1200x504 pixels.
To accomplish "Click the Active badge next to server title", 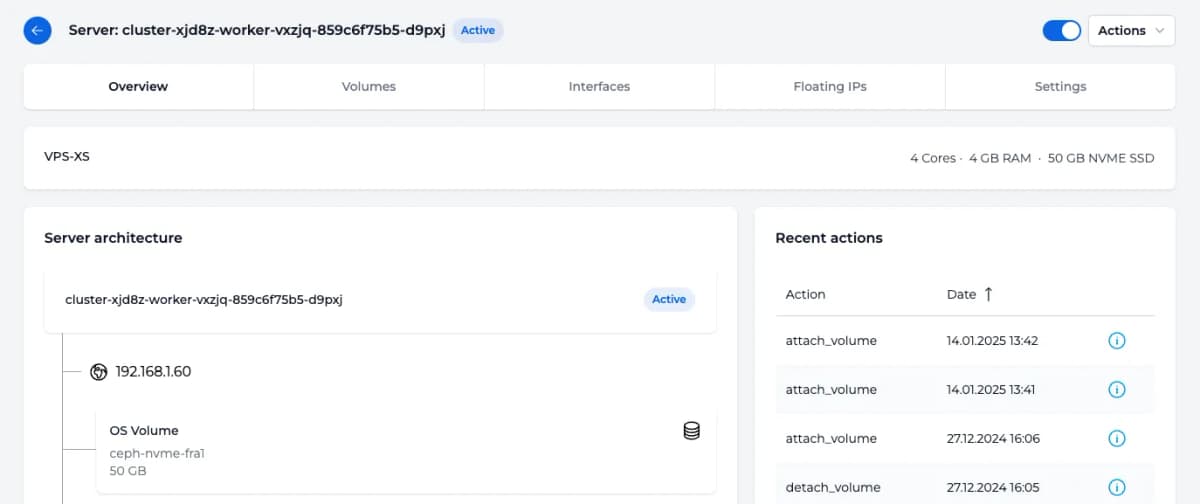I will [x=477, y=30].
